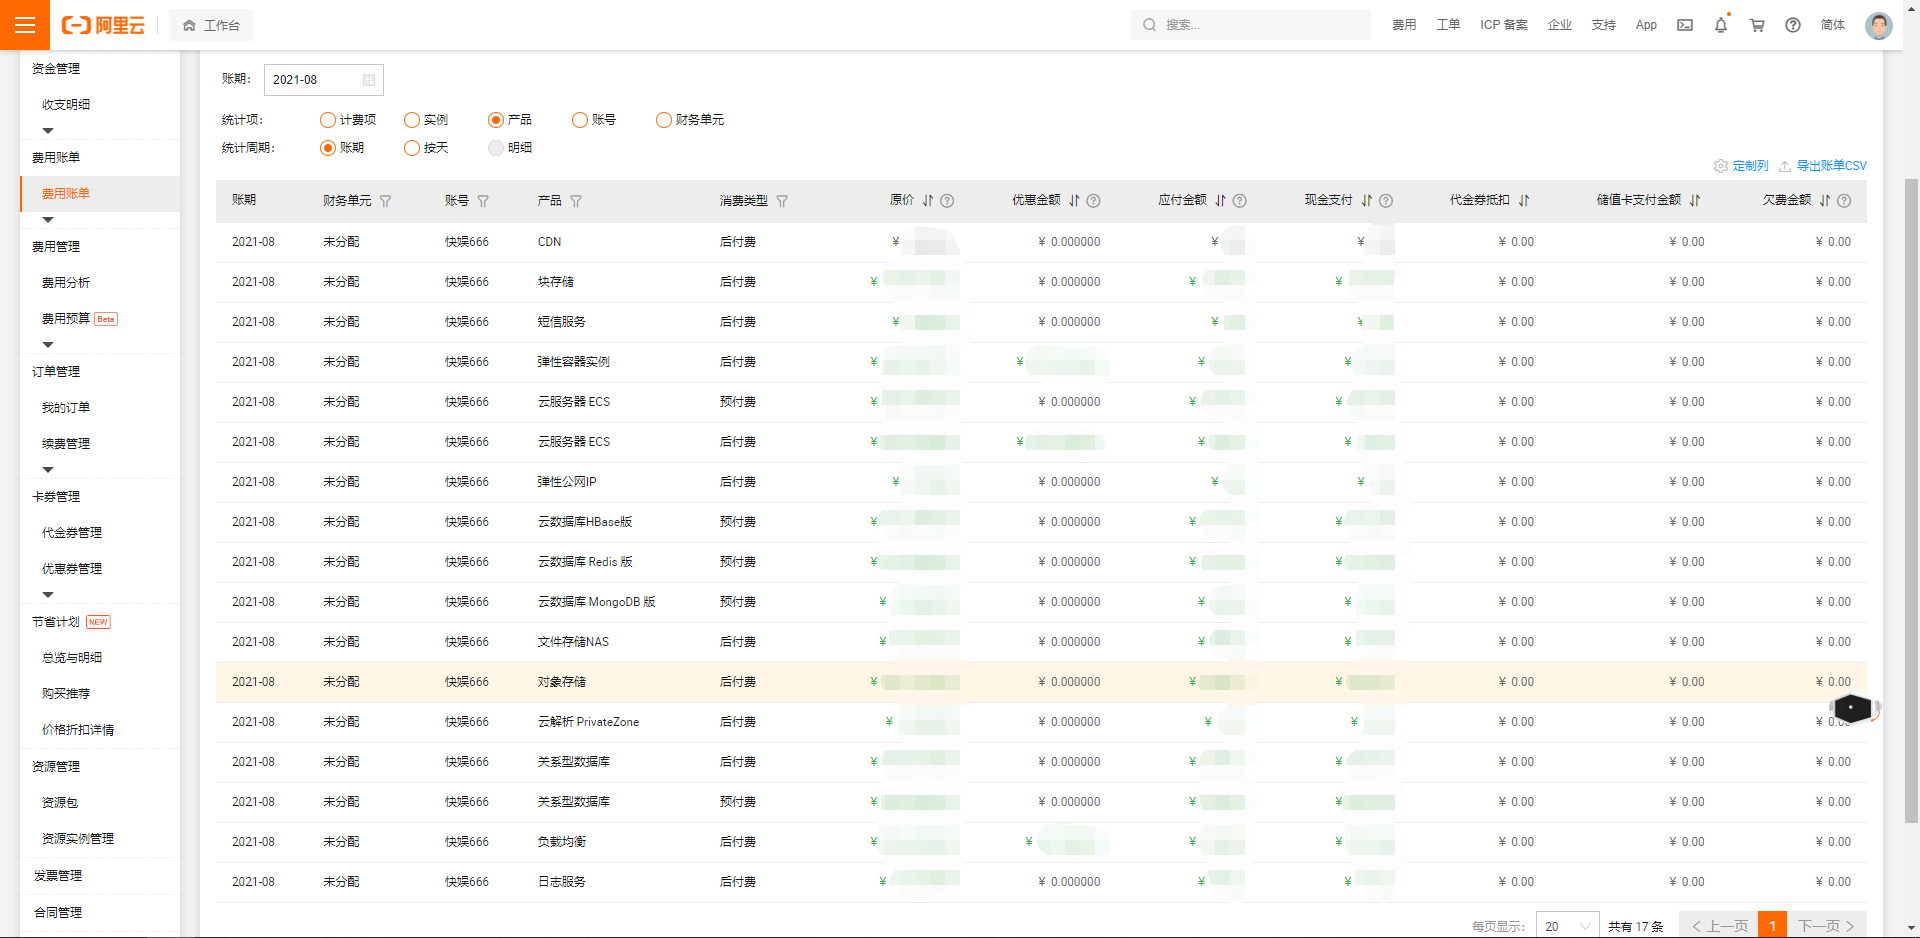Open the ICP 备案 link
The width and height of the screenshot is (1920, 938).
(x=1504, y=25)
